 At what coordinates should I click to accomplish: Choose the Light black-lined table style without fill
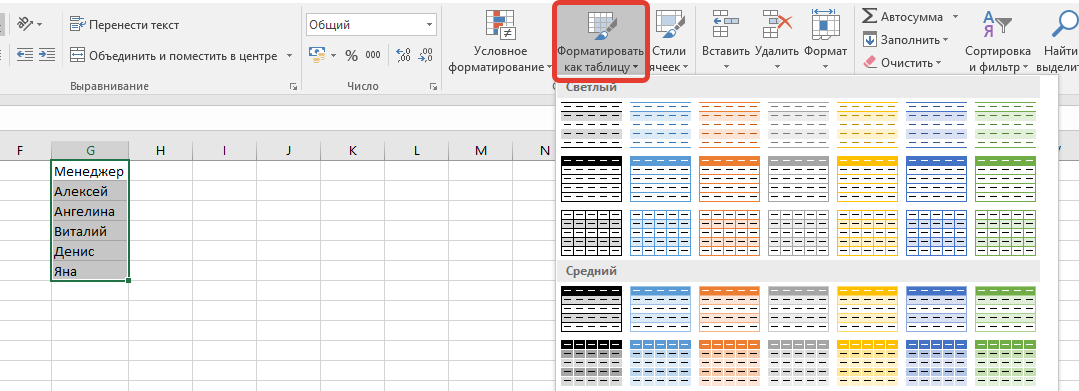[592, 125]
